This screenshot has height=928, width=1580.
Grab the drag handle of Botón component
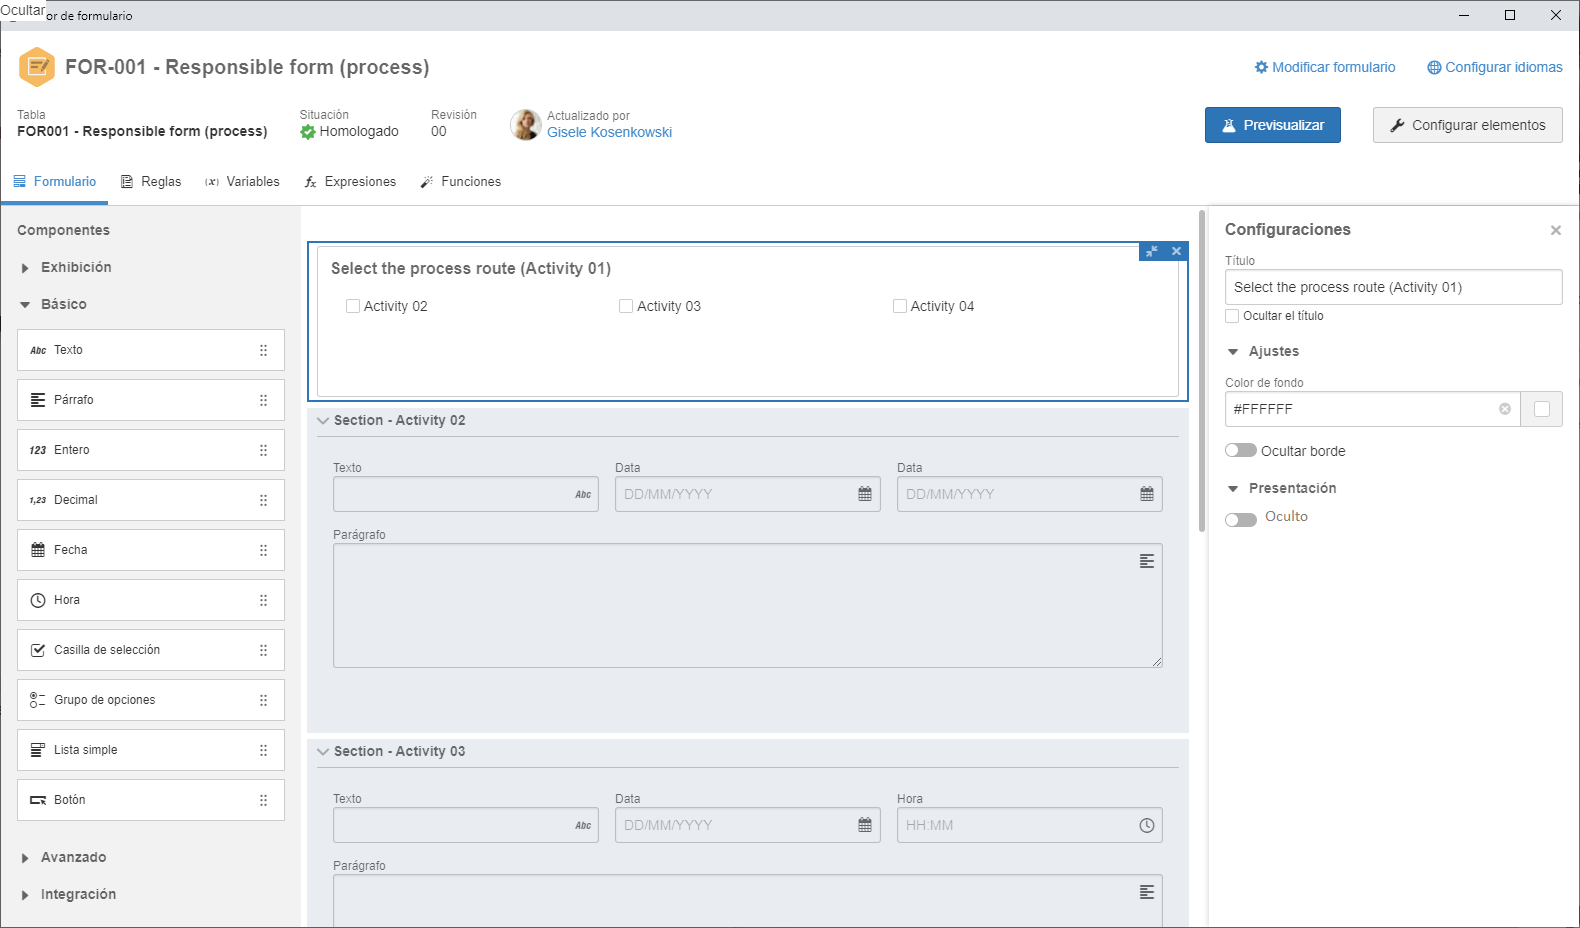[264, 800]
